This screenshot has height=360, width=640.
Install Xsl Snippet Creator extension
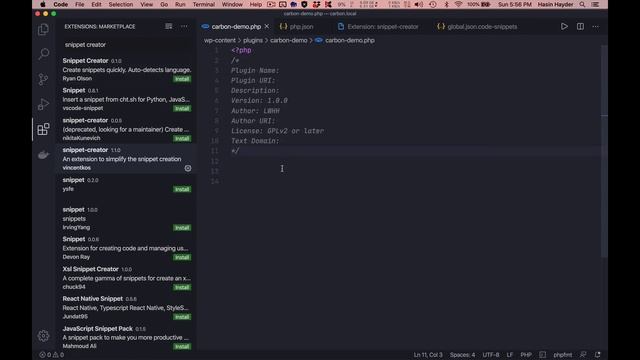tap(182, 287)
